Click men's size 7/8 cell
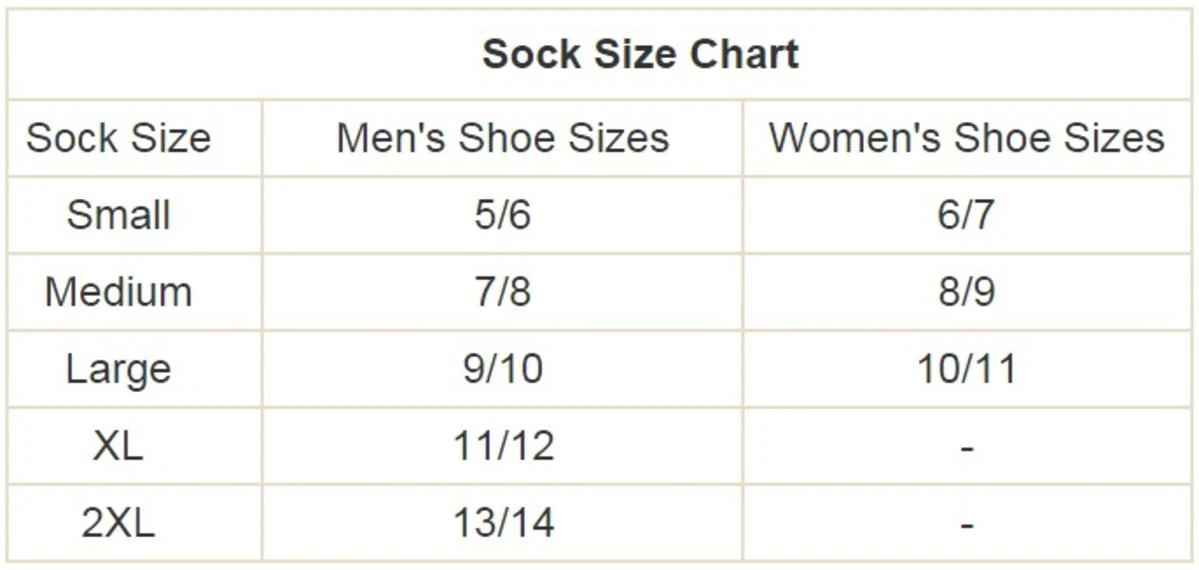Screen dimensions: 1199x570 click(x=502, y=292)
